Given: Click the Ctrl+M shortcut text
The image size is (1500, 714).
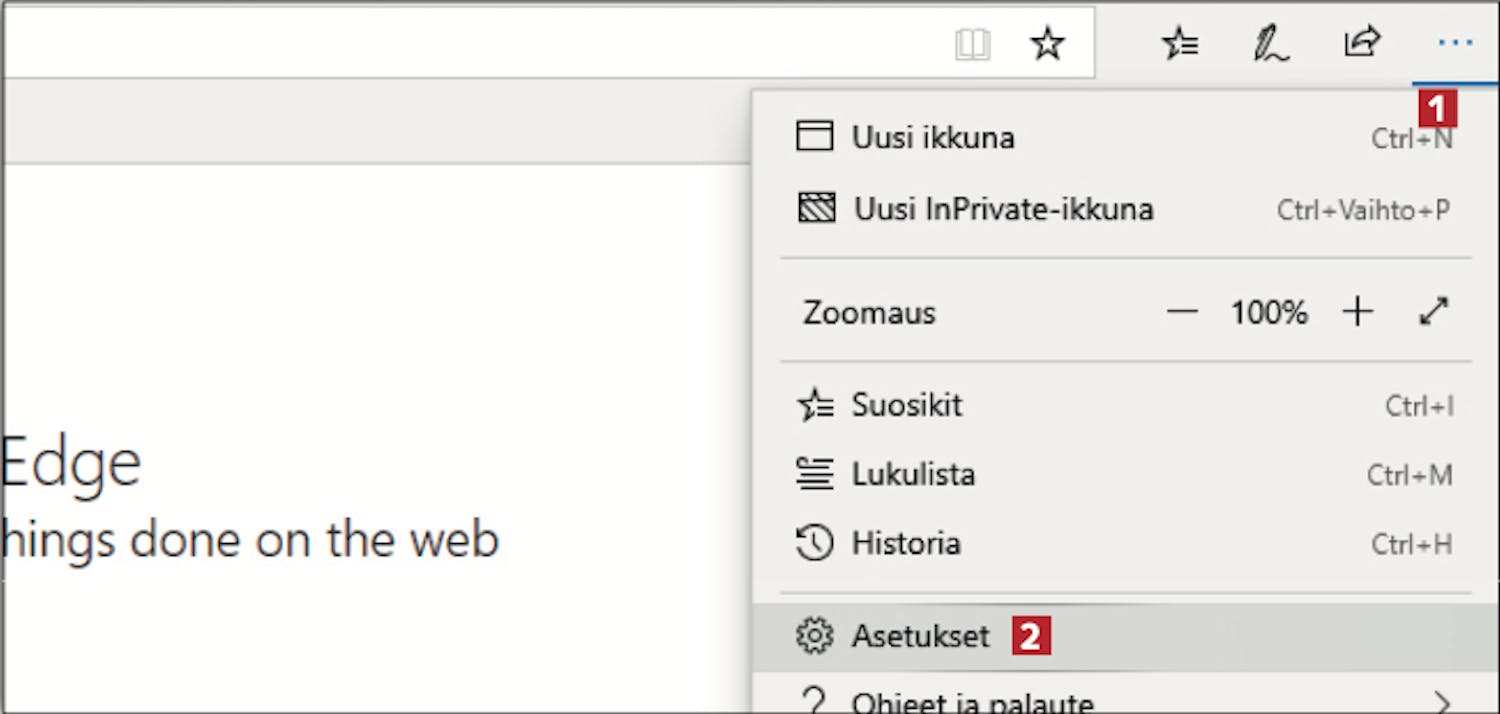Looking at the screenshot, I should (x=1410, y=475).
